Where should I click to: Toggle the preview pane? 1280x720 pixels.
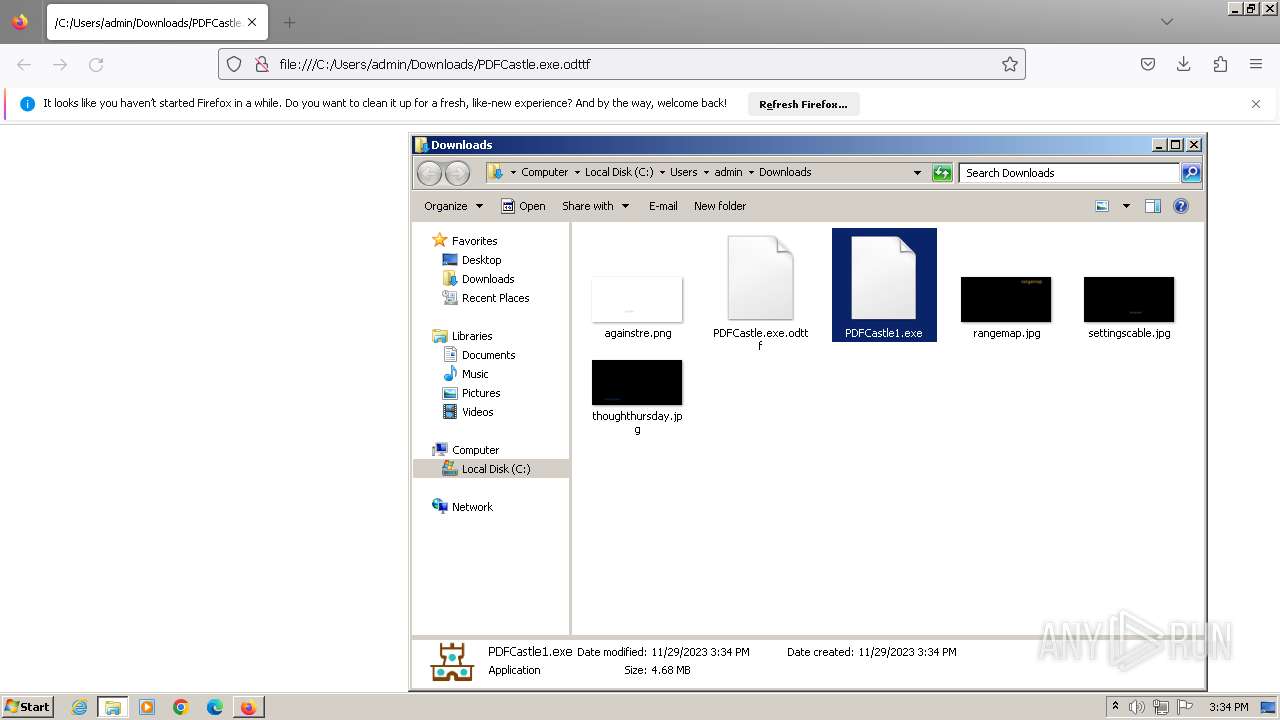pos(1153,206)
